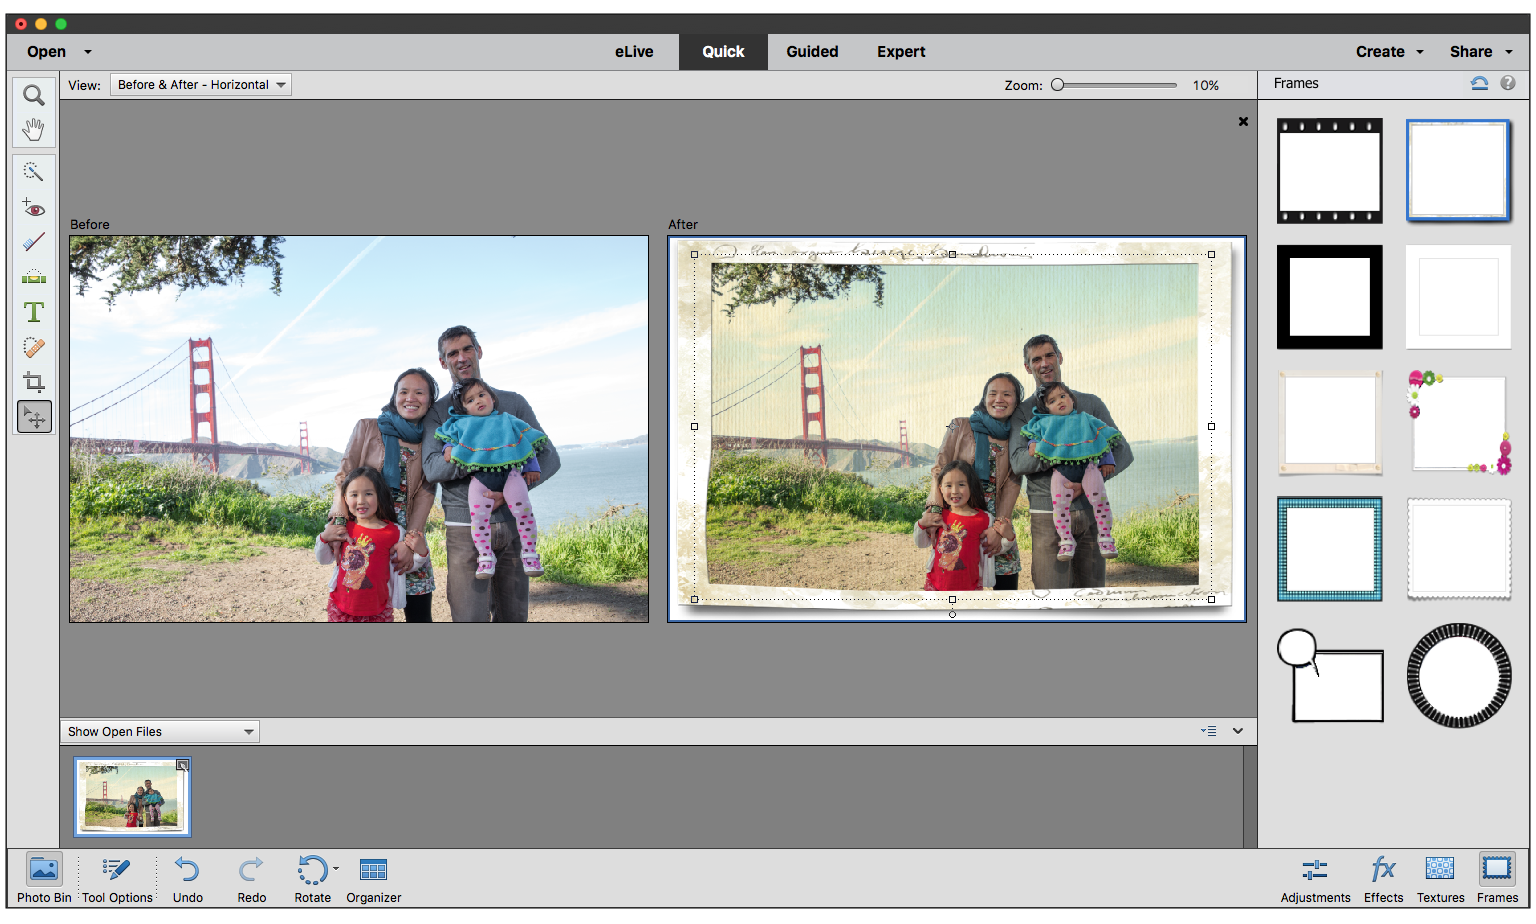Open the Textures panel

pyautogui.click(x=1440, y=879)
